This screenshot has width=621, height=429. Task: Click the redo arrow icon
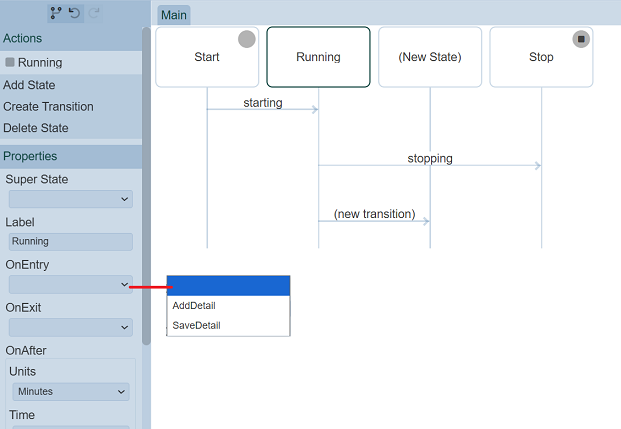pos(95,13)
